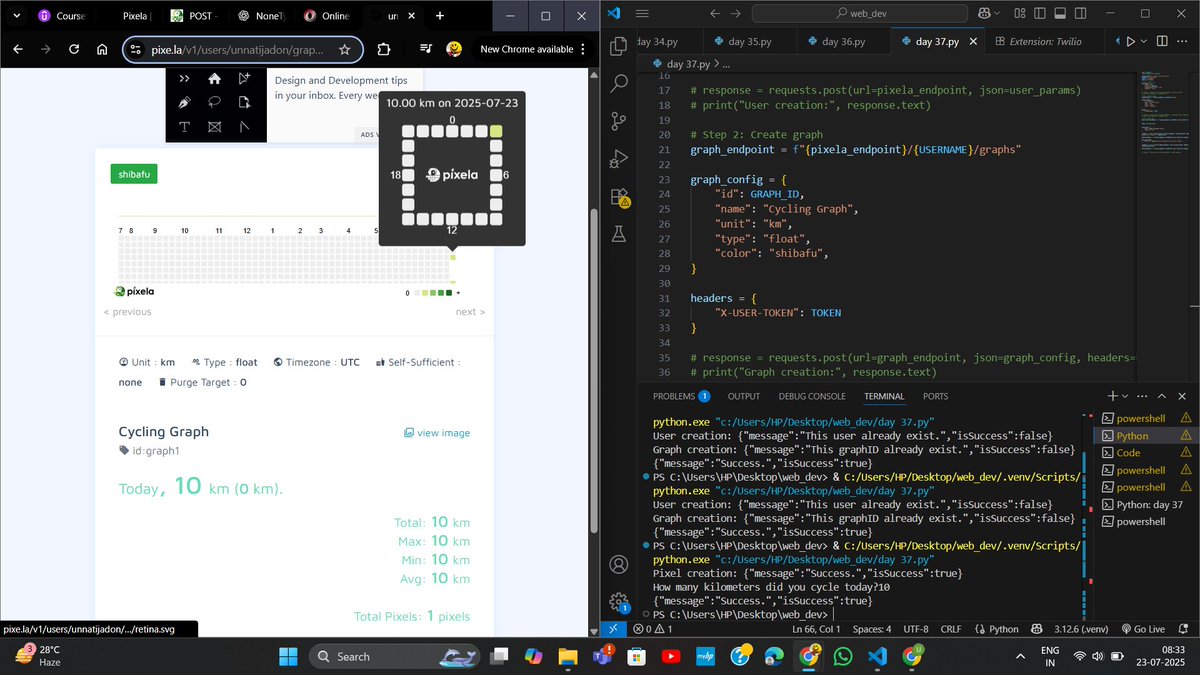The width and height of the screenshot is (1200, 675).
Task: Switch to PORTS panel tab
Action: point(935,396)
